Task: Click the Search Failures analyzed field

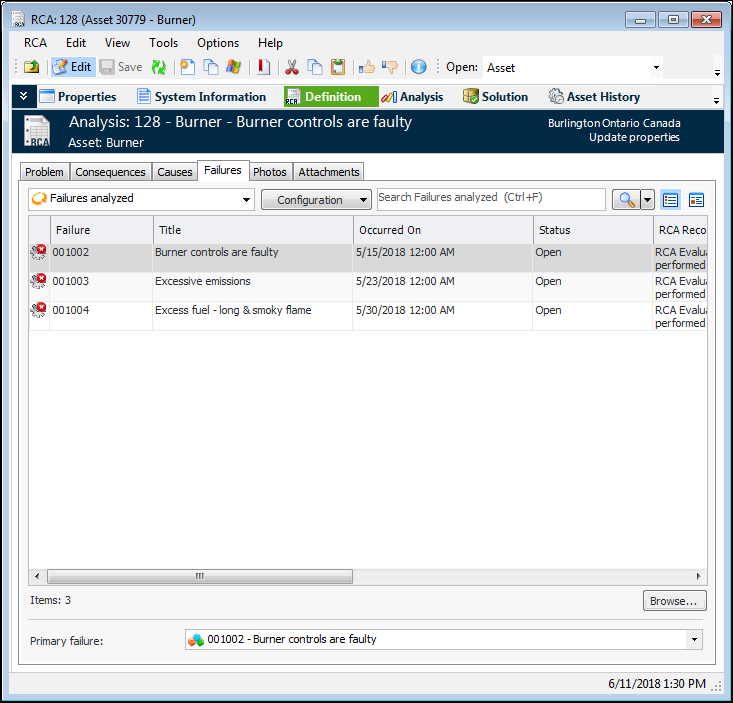Action: [x=490, y=199]
